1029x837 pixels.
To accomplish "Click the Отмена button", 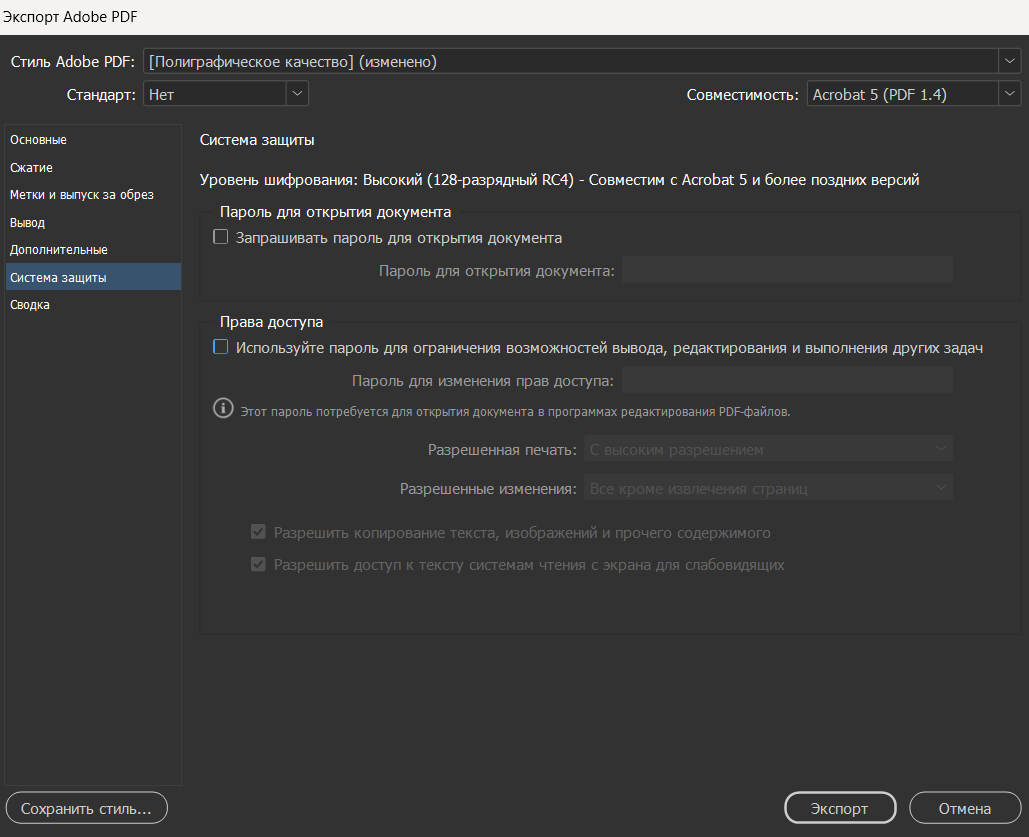I will pyautogui.click(x=965, y=808).
